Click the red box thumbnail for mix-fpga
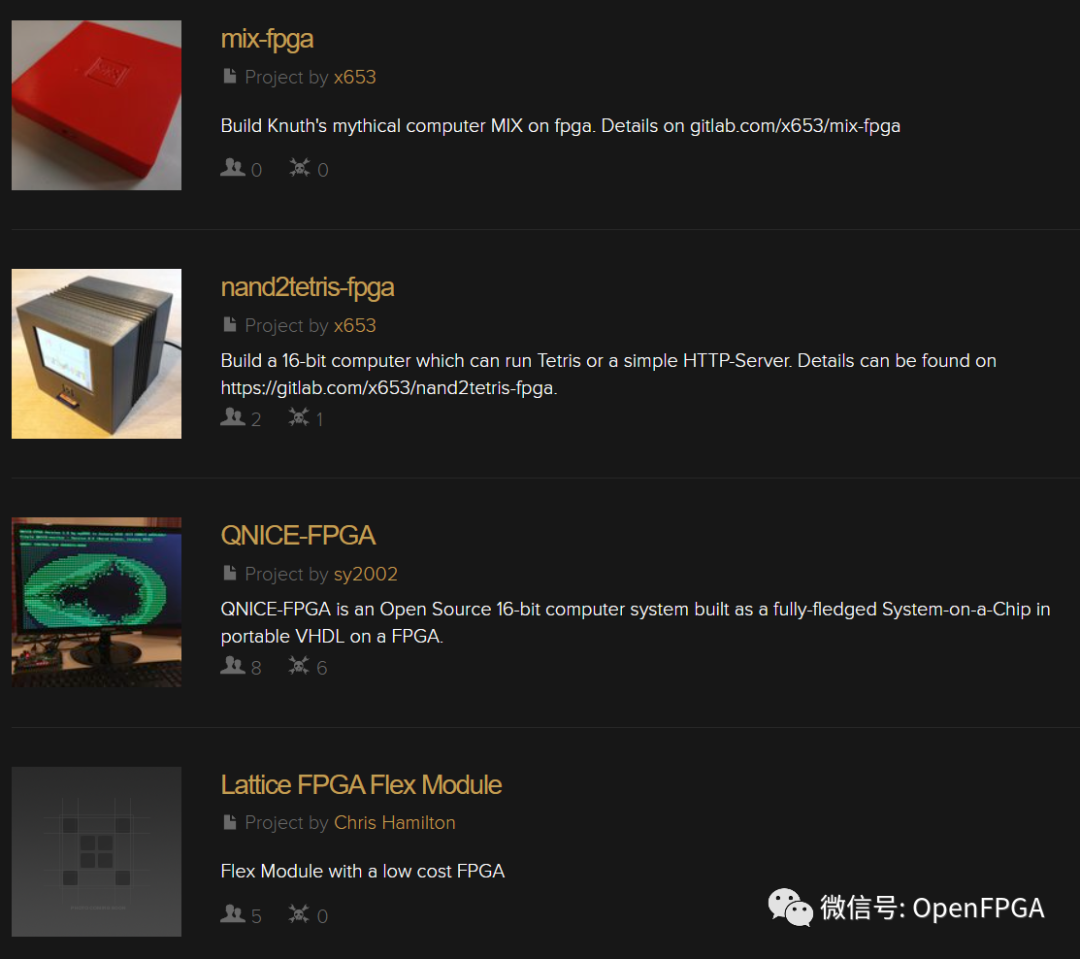Viewport: 1080px width, 959px height. coord(96,105)
